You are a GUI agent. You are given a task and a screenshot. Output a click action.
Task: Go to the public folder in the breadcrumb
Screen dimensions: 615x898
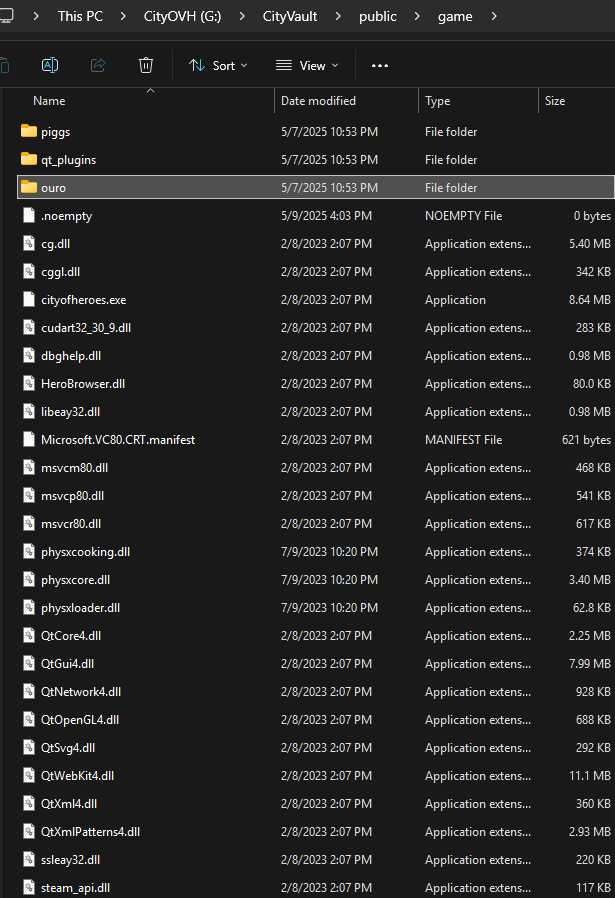click(377, 17)
